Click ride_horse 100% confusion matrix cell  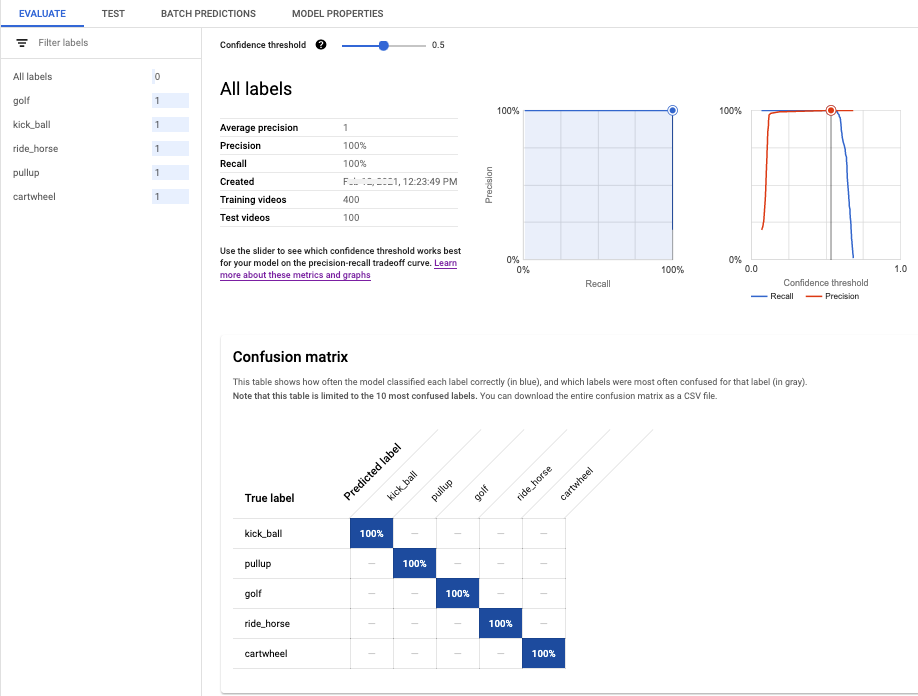501,623
